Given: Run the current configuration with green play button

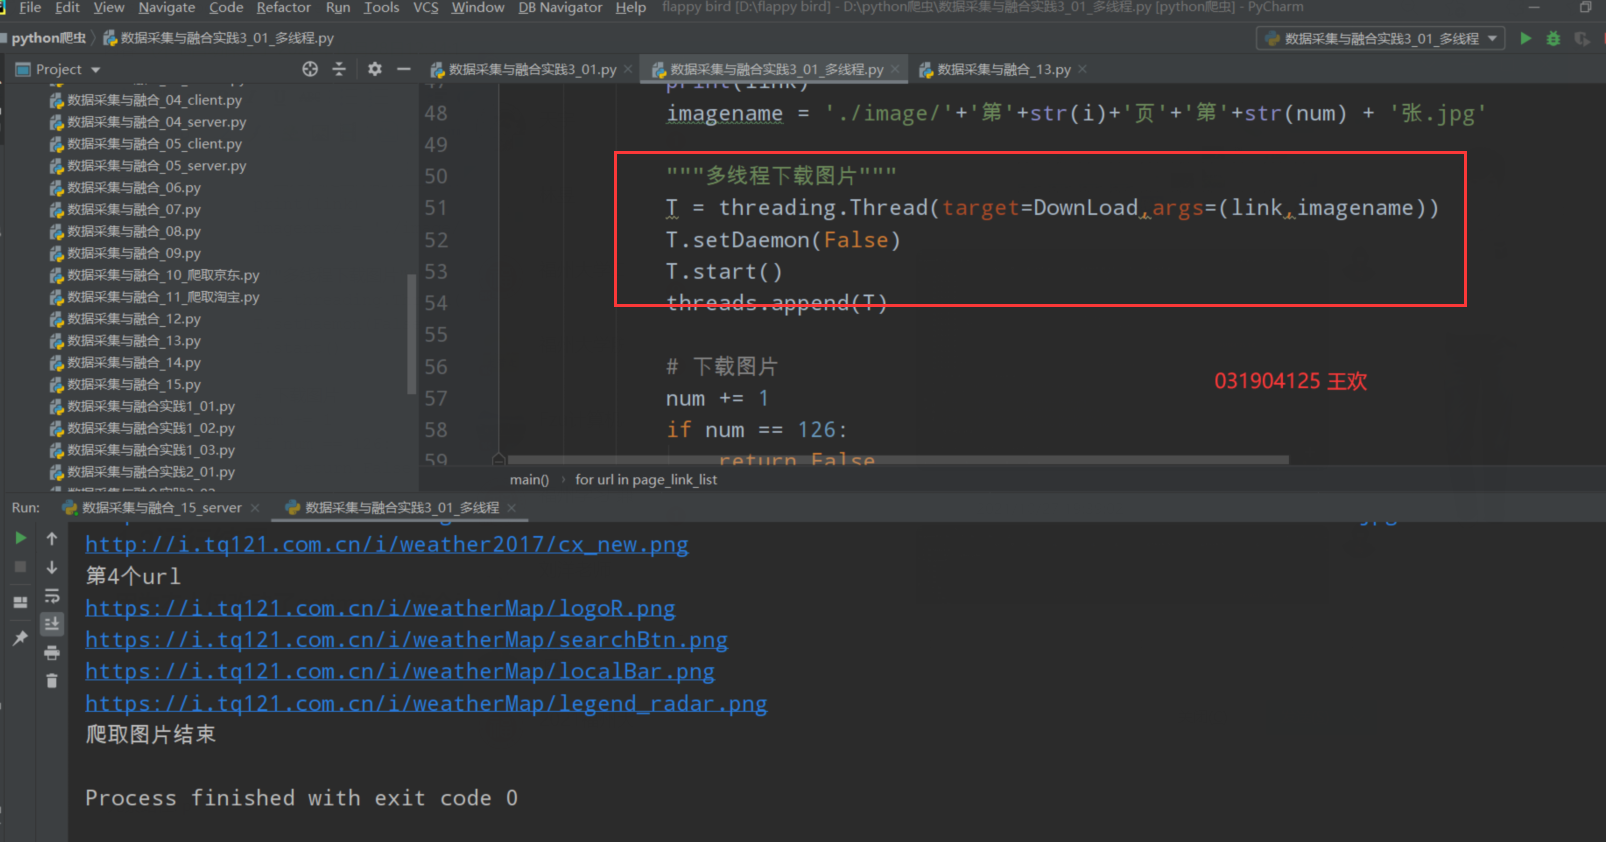Looking at the screenshot, I should (1525, 38).
